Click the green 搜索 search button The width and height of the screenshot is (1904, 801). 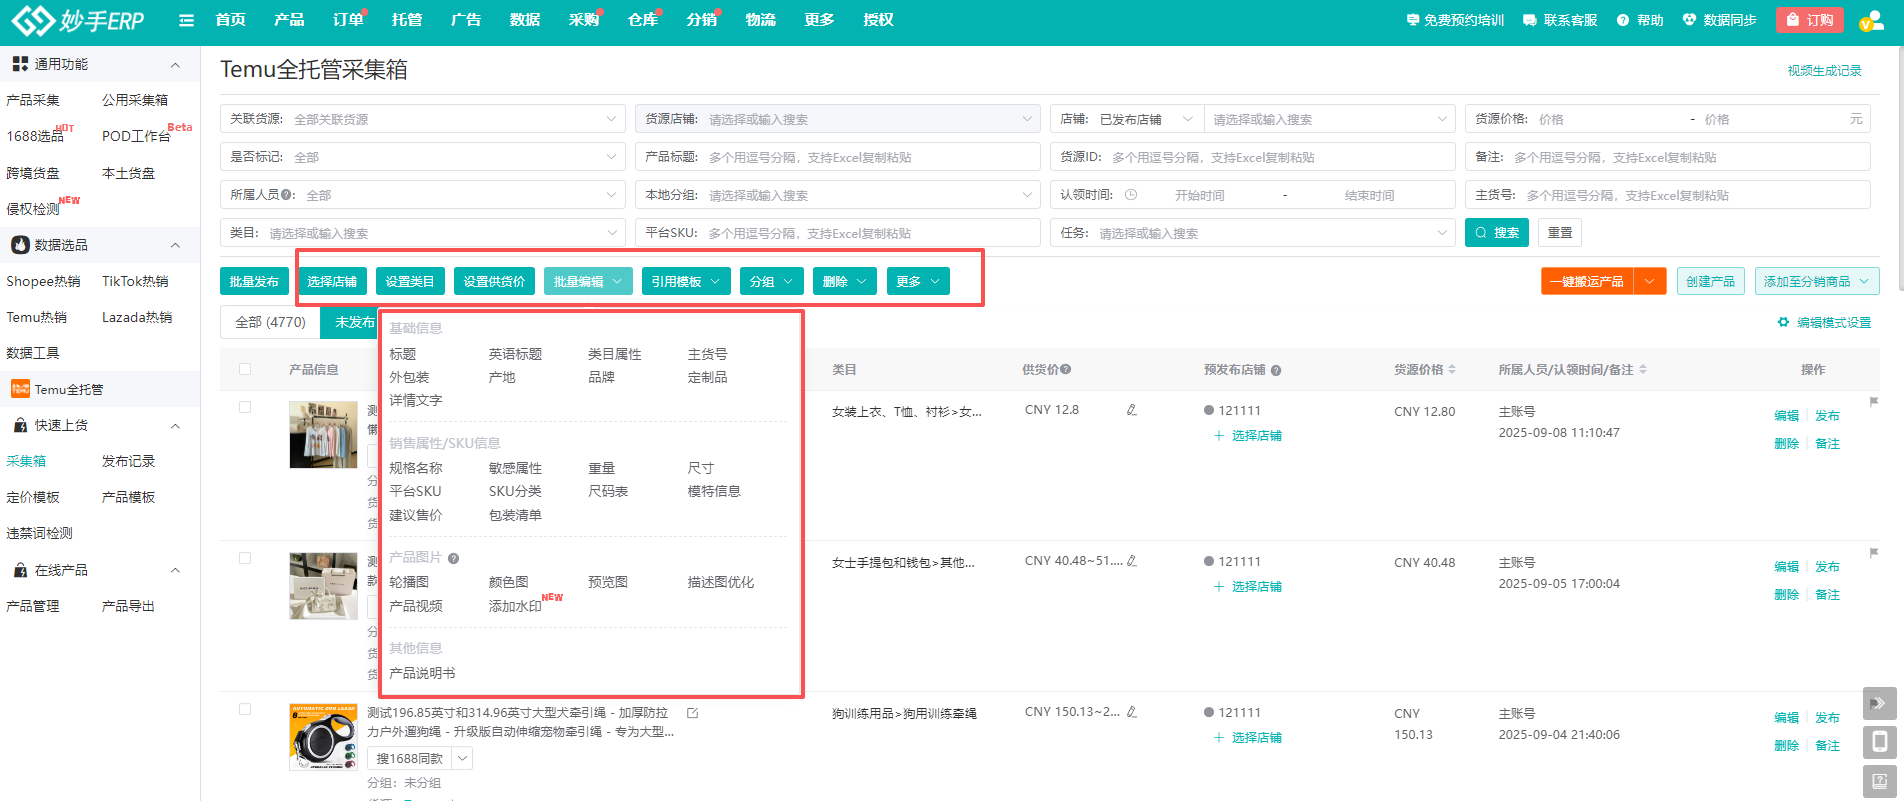1496,233
